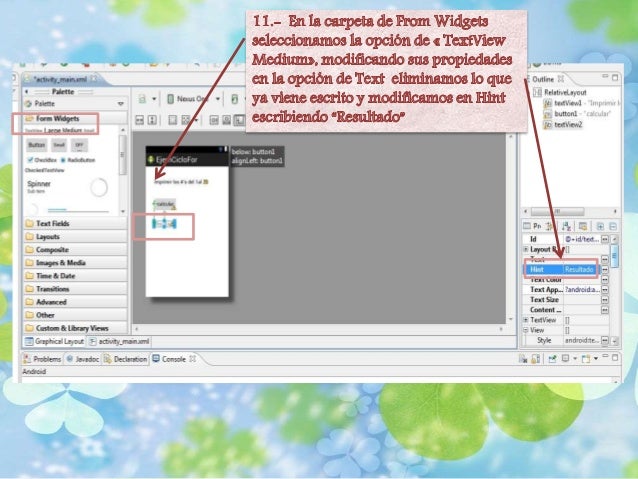Open the Text Size property ellipsis editor button
This screenshot has width=638, height=479.
click(x=605, y=300)
